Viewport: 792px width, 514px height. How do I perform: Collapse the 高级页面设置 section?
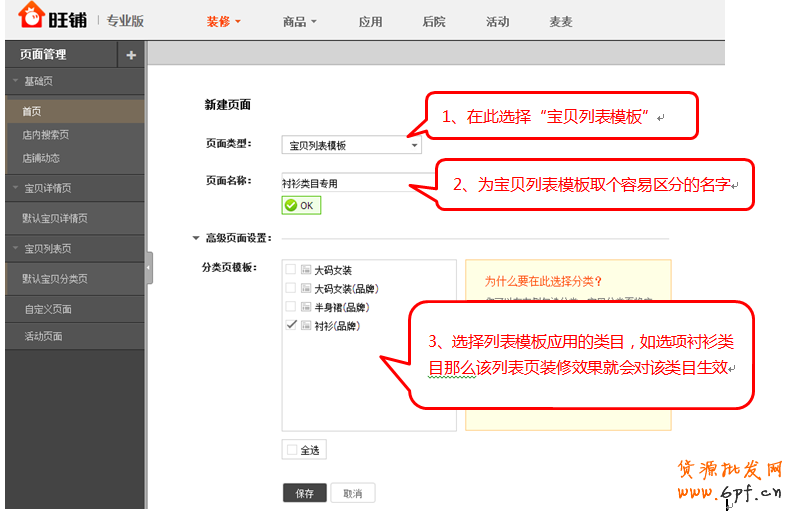coord(196,238)
